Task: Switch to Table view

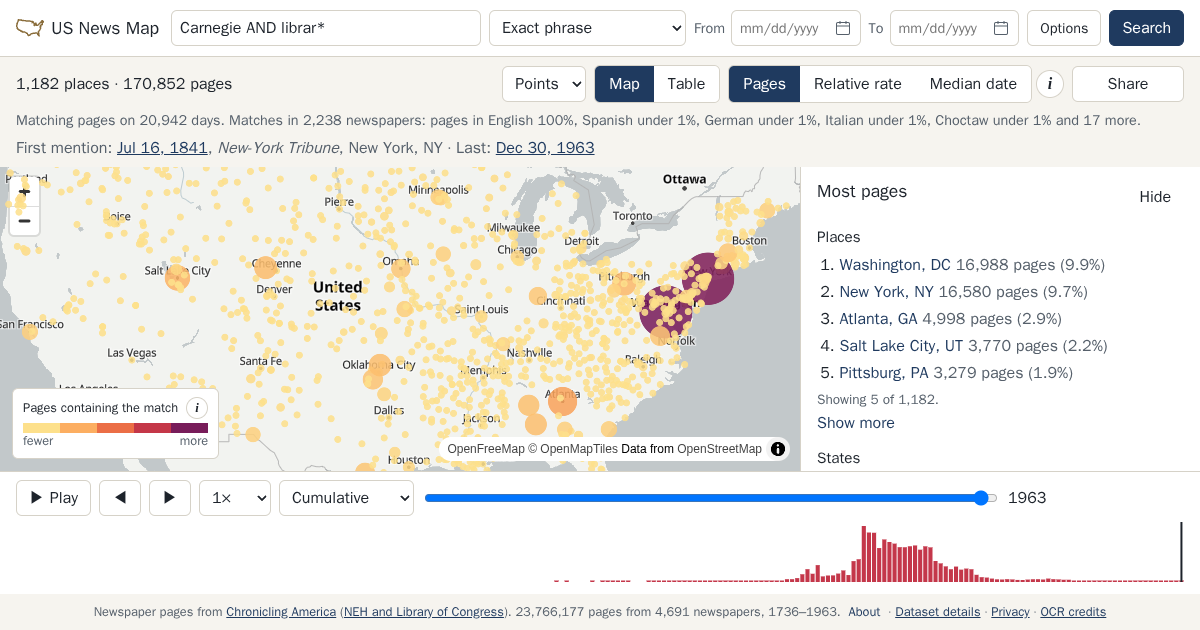Action: [686, 84]
